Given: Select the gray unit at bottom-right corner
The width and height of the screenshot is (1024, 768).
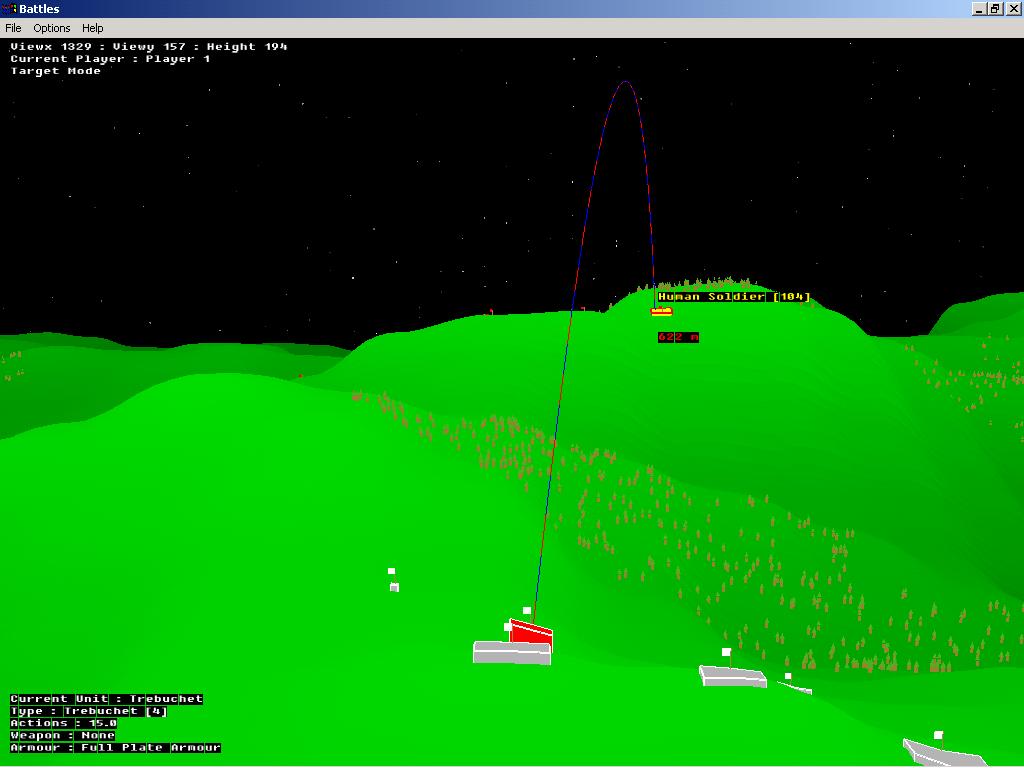Looking at the screenshot, I should point(942,752).
